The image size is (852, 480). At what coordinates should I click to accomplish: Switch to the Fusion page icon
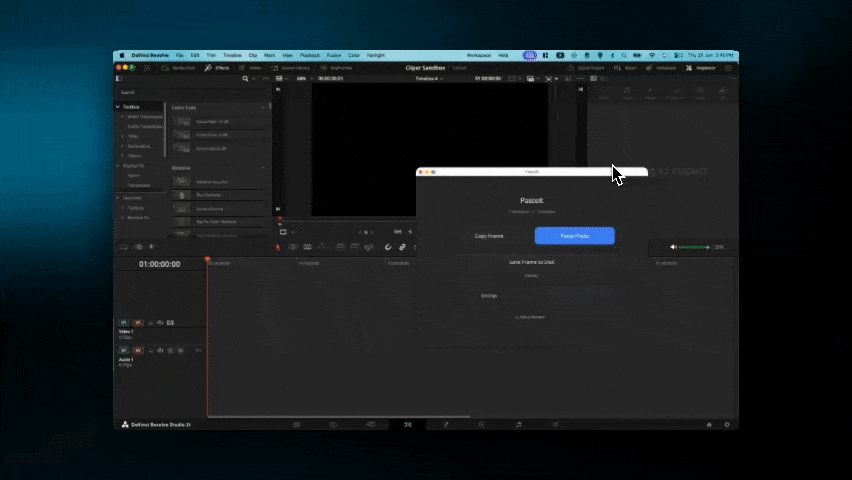[446, 425]
